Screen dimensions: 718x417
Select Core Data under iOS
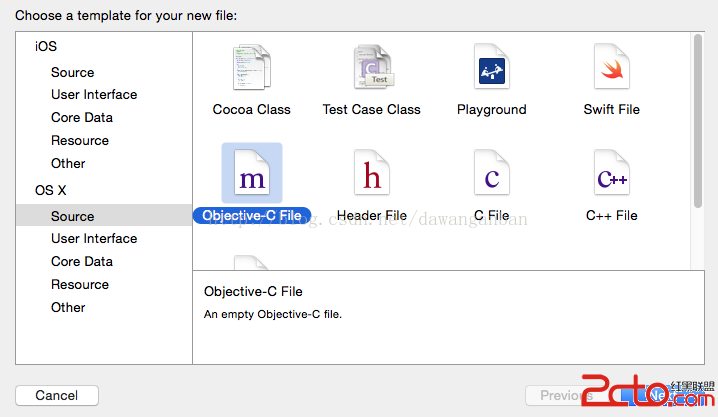82,117
